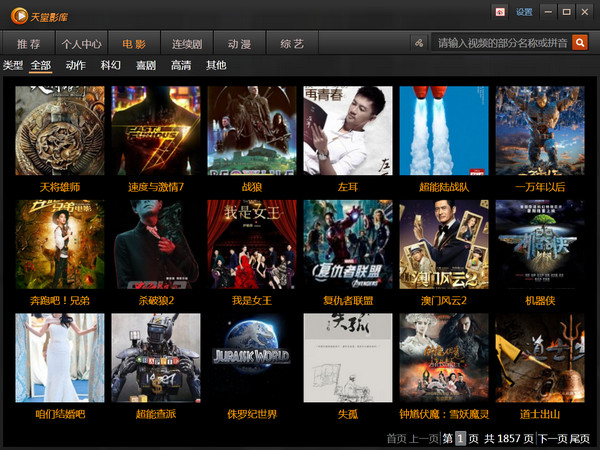Open the 复仇者联盟 poster

pos(348,244)
